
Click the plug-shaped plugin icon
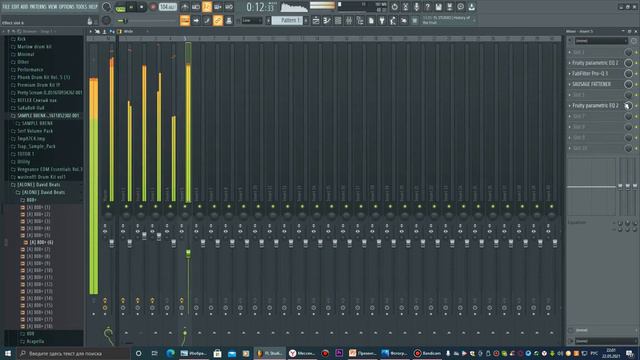382,20
